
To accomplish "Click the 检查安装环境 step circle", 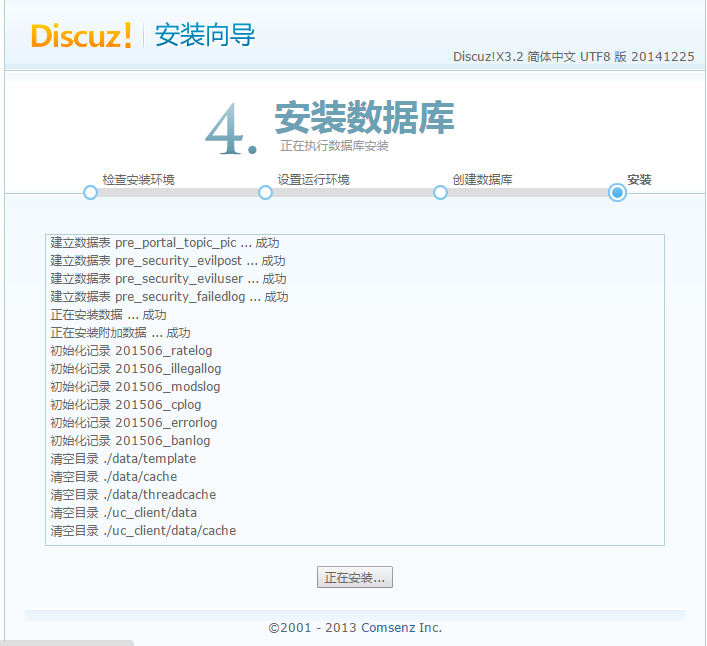I will tap(90, 192).
